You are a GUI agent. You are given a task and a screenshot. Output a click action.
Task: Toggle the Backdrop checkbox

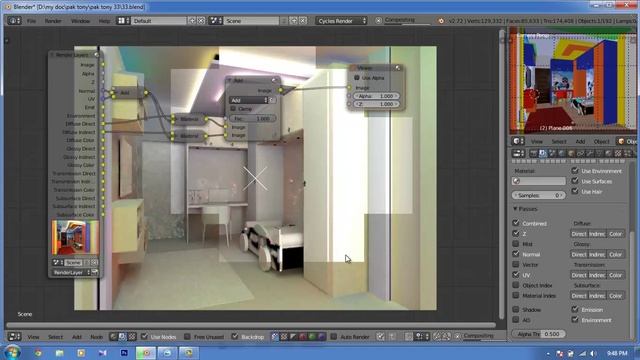pos(235,336)
